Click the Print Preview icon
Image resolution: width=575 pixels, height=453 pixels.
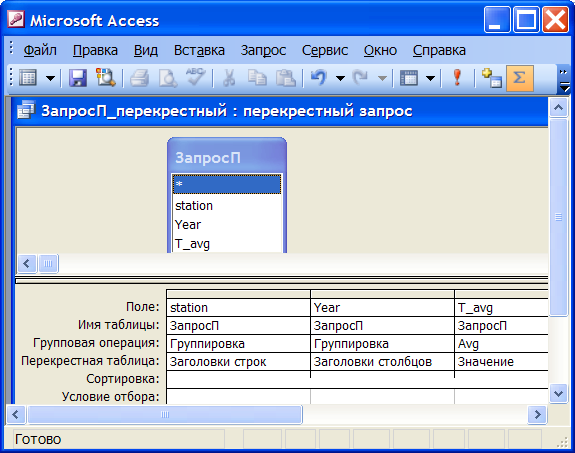pos(168,78)
